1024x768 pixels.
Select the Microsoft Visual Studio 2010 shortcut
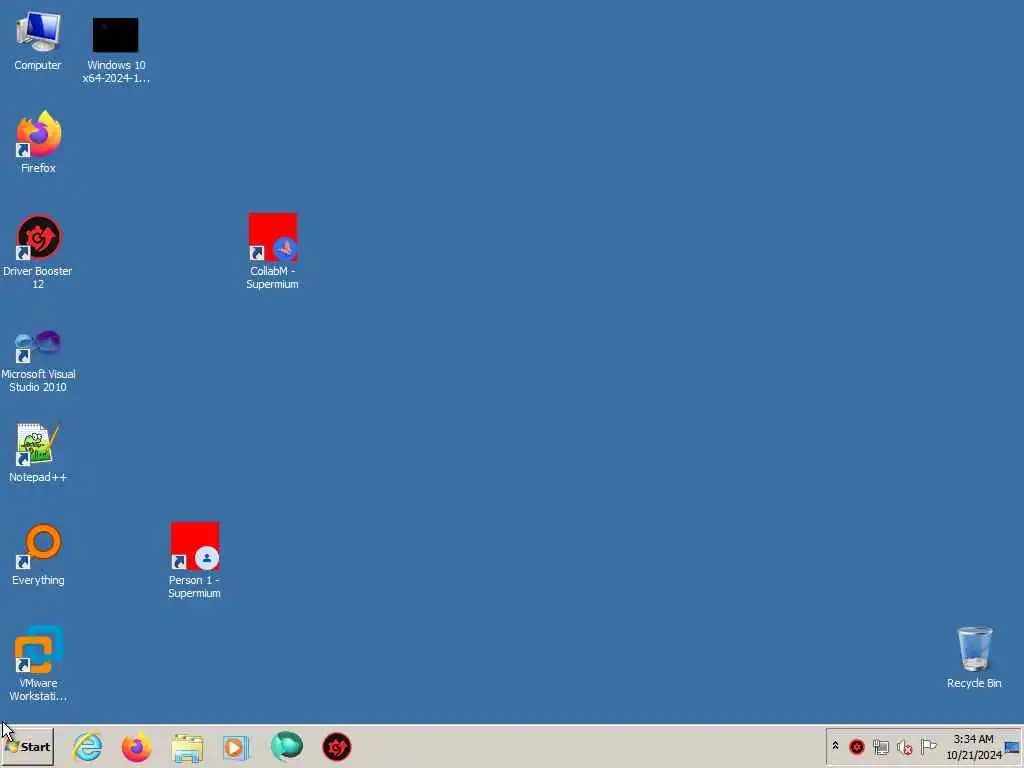[38, 360]
